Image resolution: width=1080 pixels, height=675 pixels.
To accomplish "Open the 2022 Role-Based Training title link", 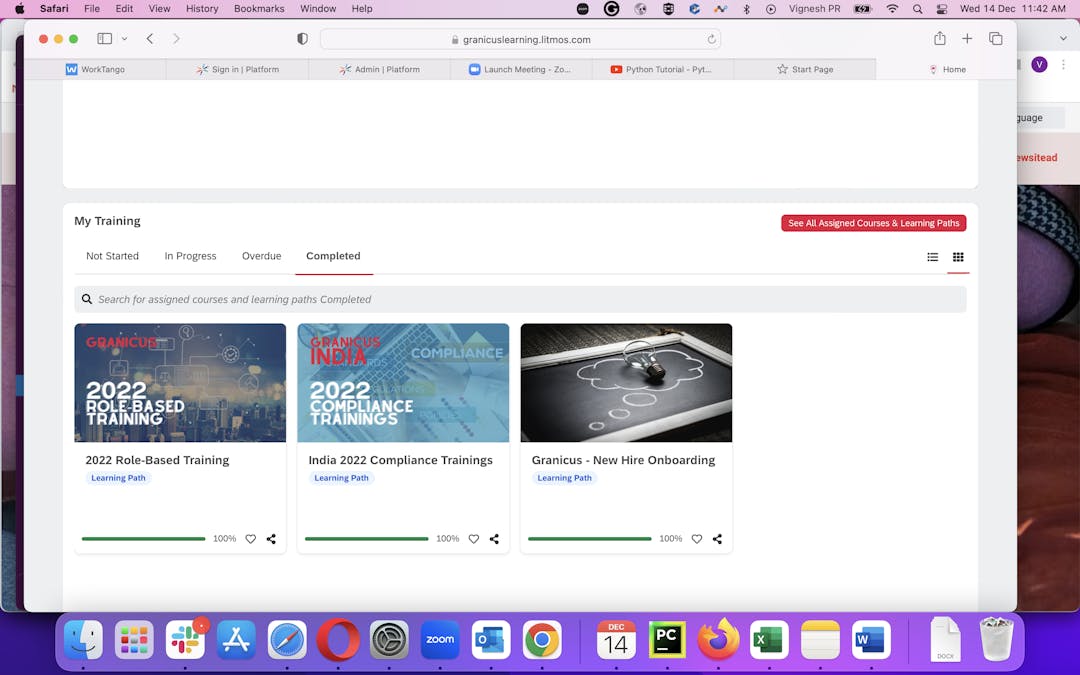I will tap(157, 460).
